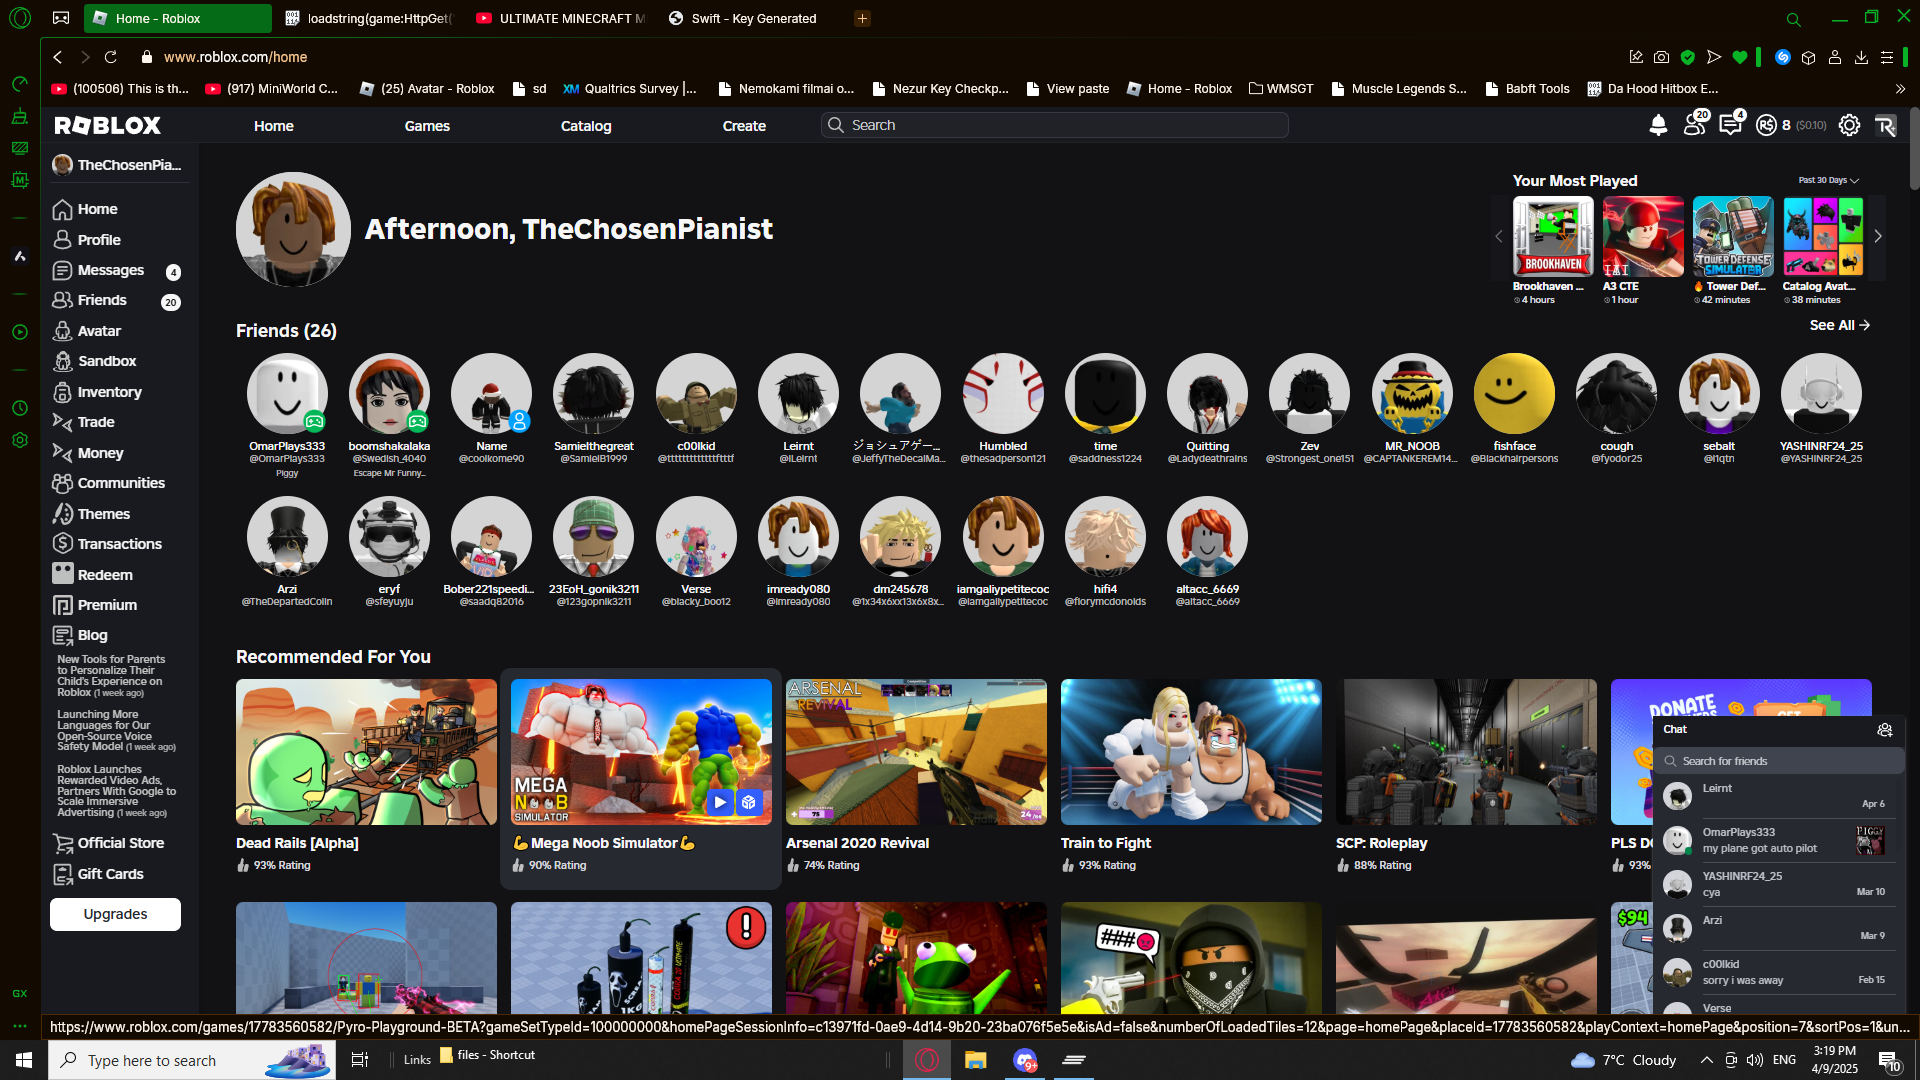The height and width of the screenshot is (1080, 1920).
Task: Show next Most Played games arrow
Action: click(1878, 237)
